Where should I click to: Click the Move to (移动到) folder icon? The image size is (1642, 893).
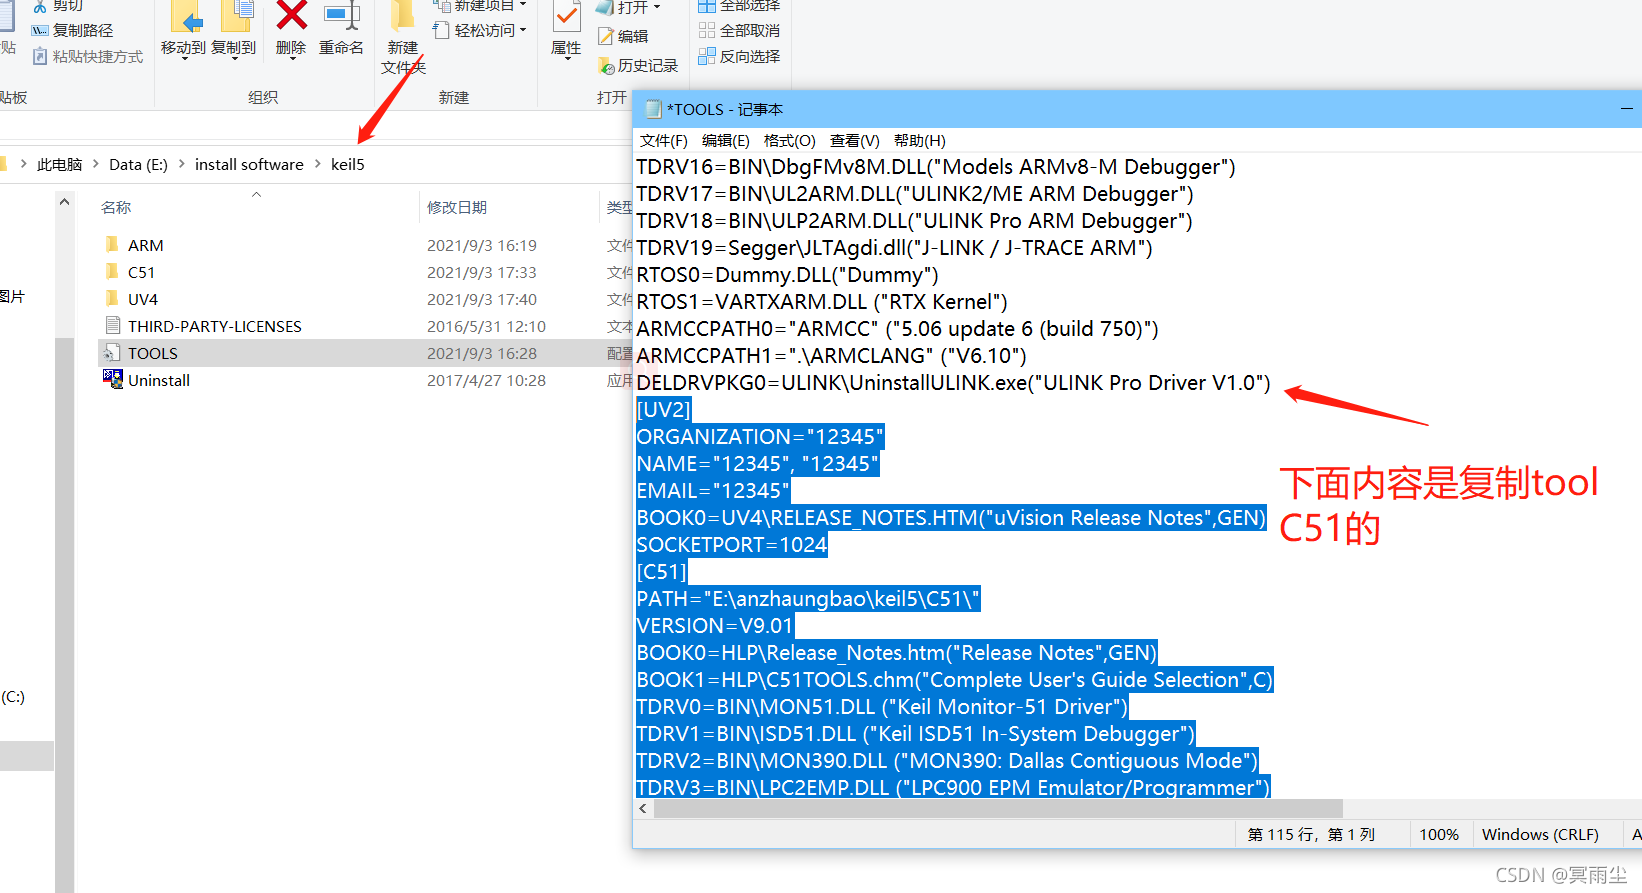tap(187, 17)
